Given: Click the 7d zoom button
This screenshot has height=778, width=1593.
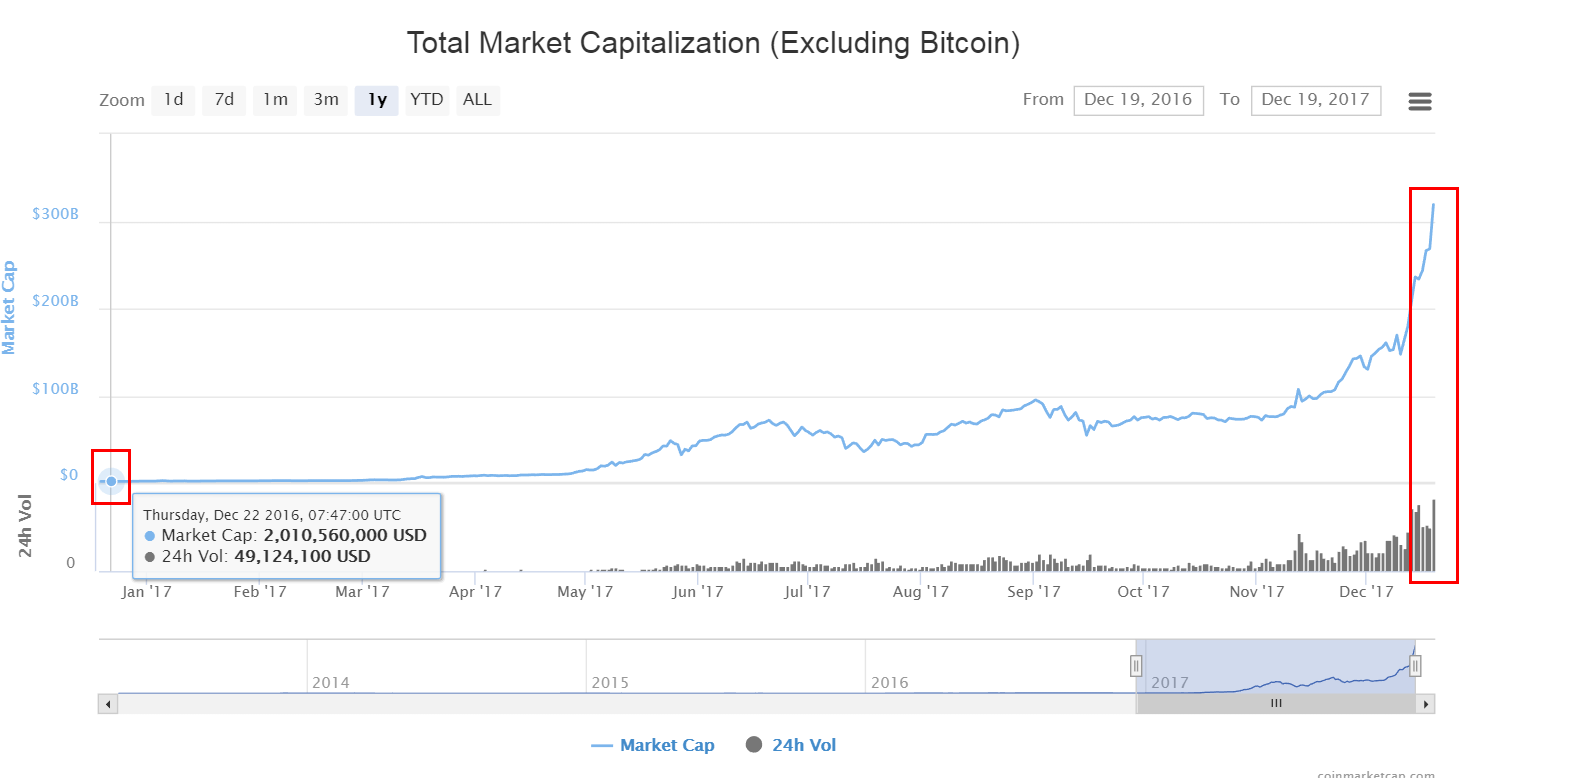Looking at the screenshot, I should tap(224, 99).
